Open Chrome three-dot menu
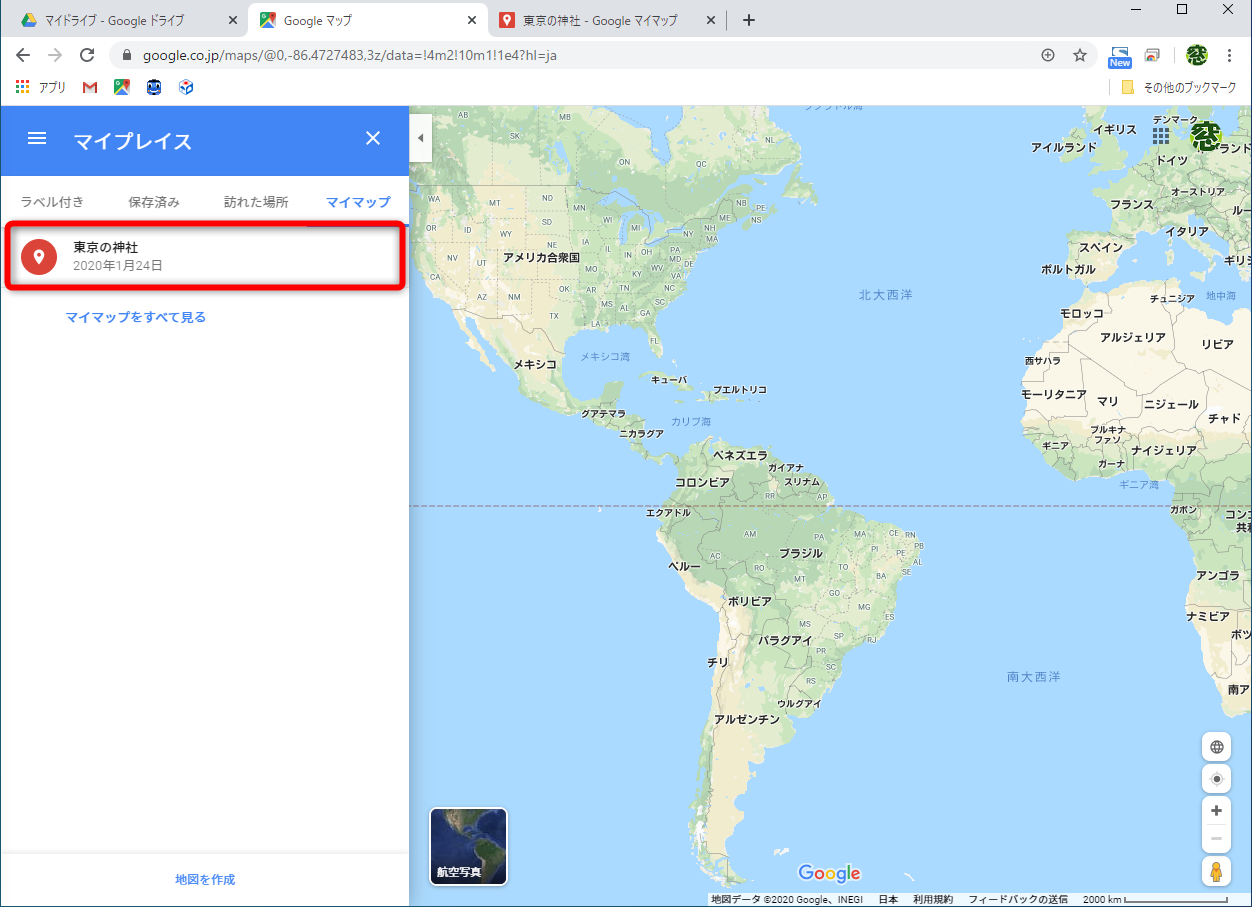Viewport: 1252px width, 907px height. click(x=1229, y=55)
